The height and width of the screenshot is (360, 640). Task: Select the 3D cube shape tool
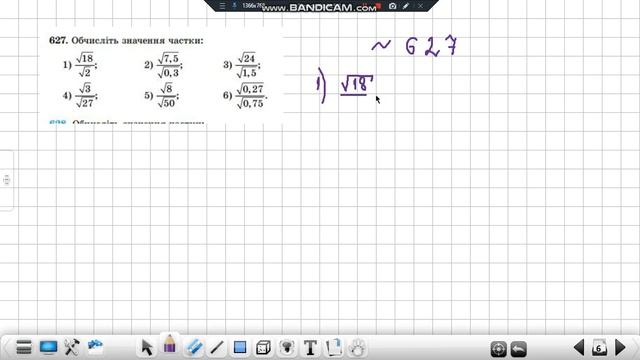pos(263,348)
